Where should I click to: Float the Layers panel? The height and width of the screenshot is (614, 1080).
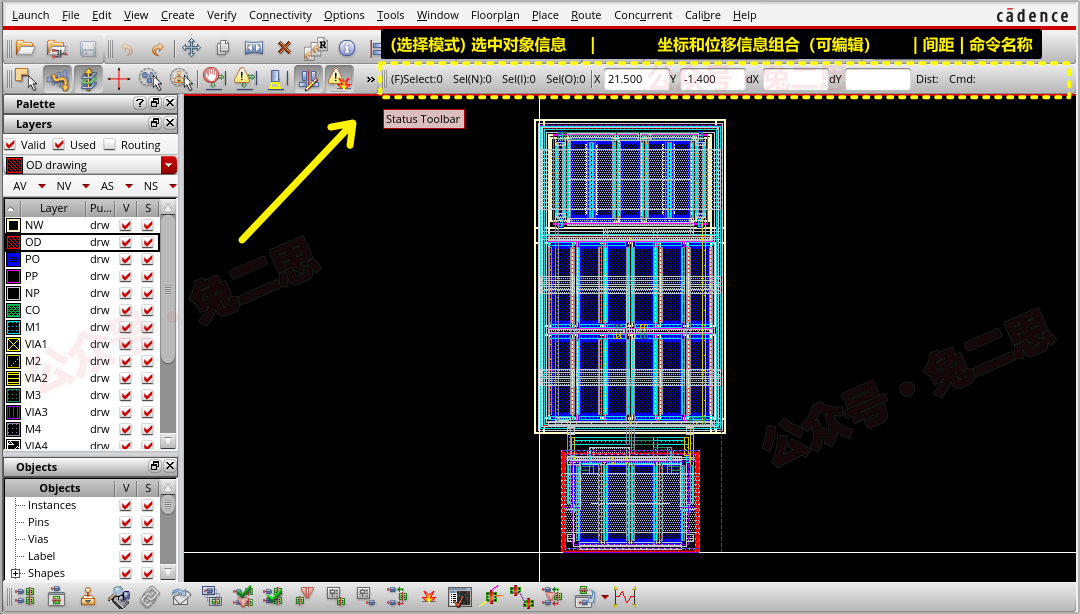pyautogui.click(x=155, y=123)
